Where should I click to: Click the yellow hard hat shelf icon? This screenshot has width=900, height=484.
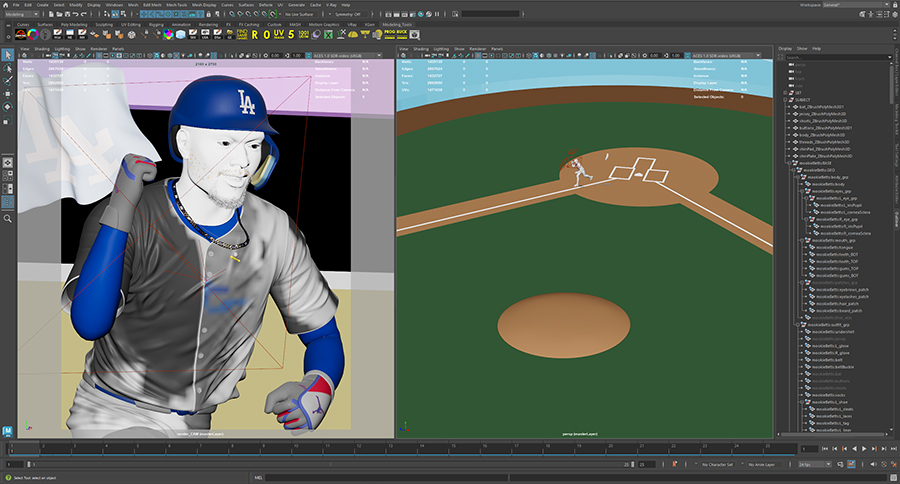[353, 34]
